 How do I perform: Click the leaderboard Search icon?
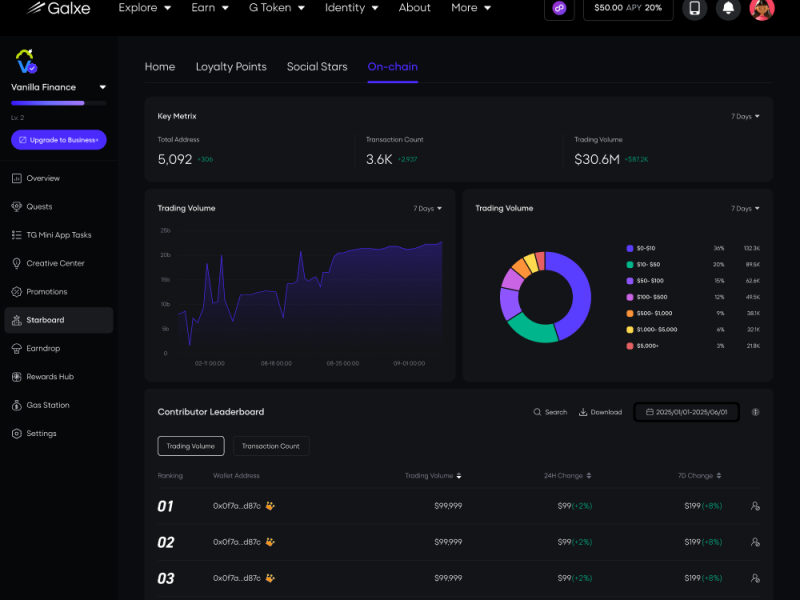(x=537, y=412)
